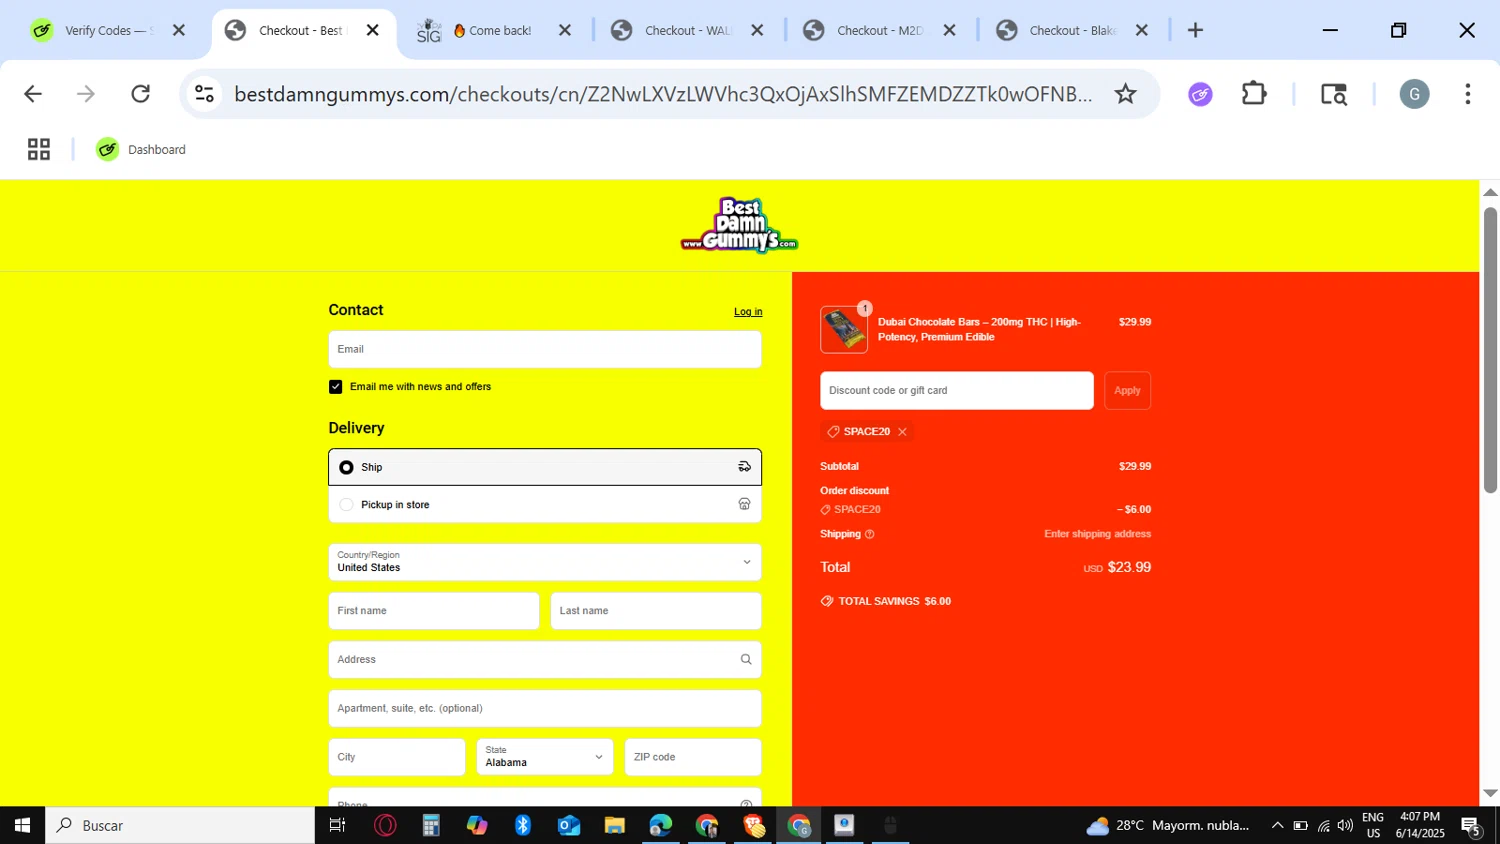This screenshot has width=1500, height=844.
Task: Open the side panel search icon
Action: (x=1334, y=94)
